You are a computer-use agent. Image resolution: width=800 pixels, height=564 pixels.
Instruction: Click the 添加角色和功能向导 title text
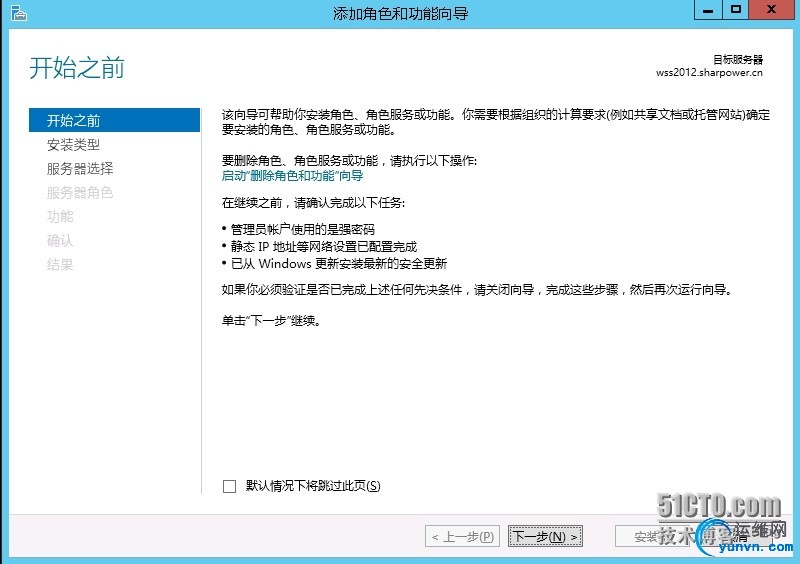(x=401, y=13)
